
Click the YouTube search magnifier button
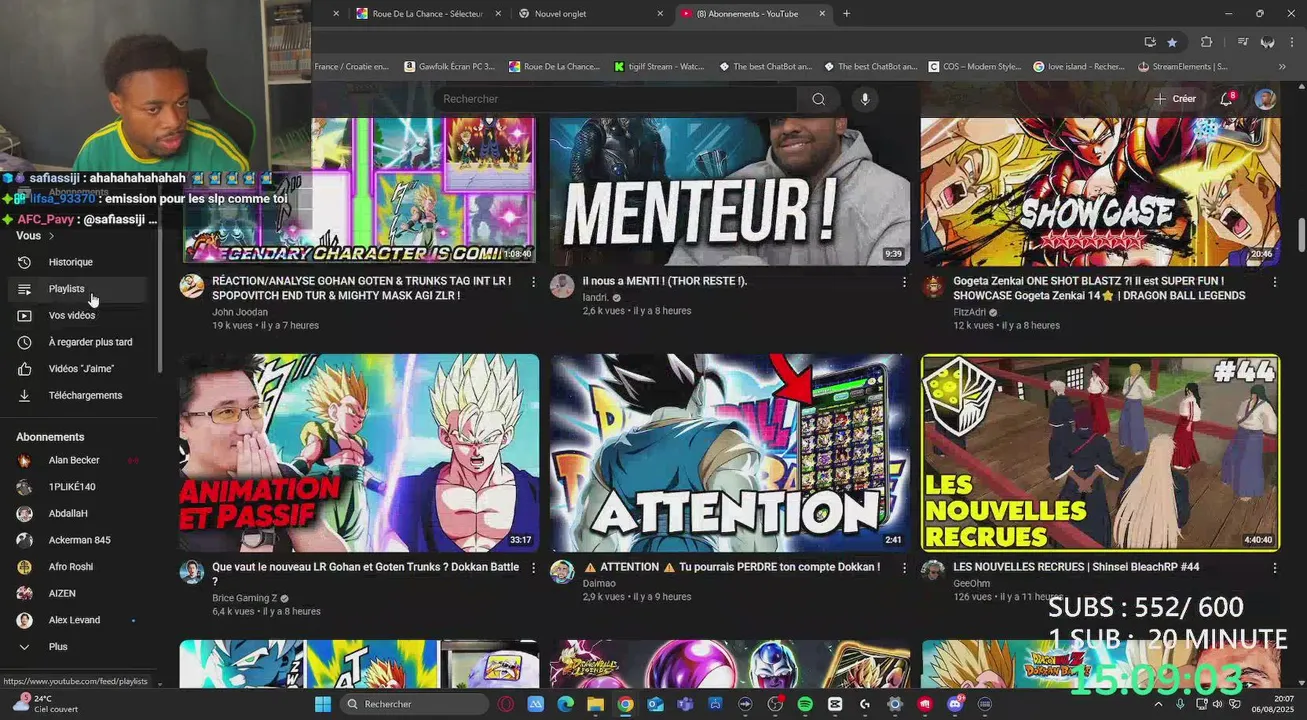coord(818,99)
